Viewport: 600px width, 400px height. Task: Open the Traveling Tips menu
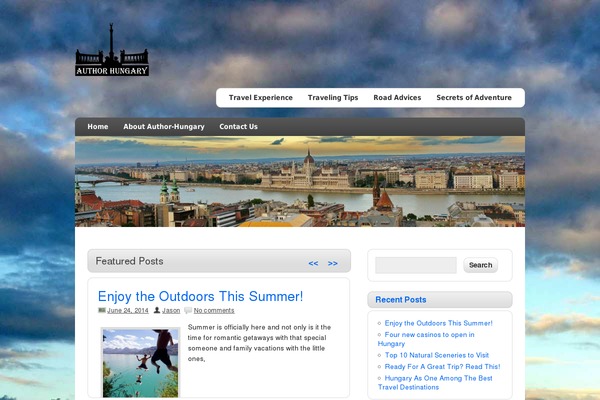[333, 98]
